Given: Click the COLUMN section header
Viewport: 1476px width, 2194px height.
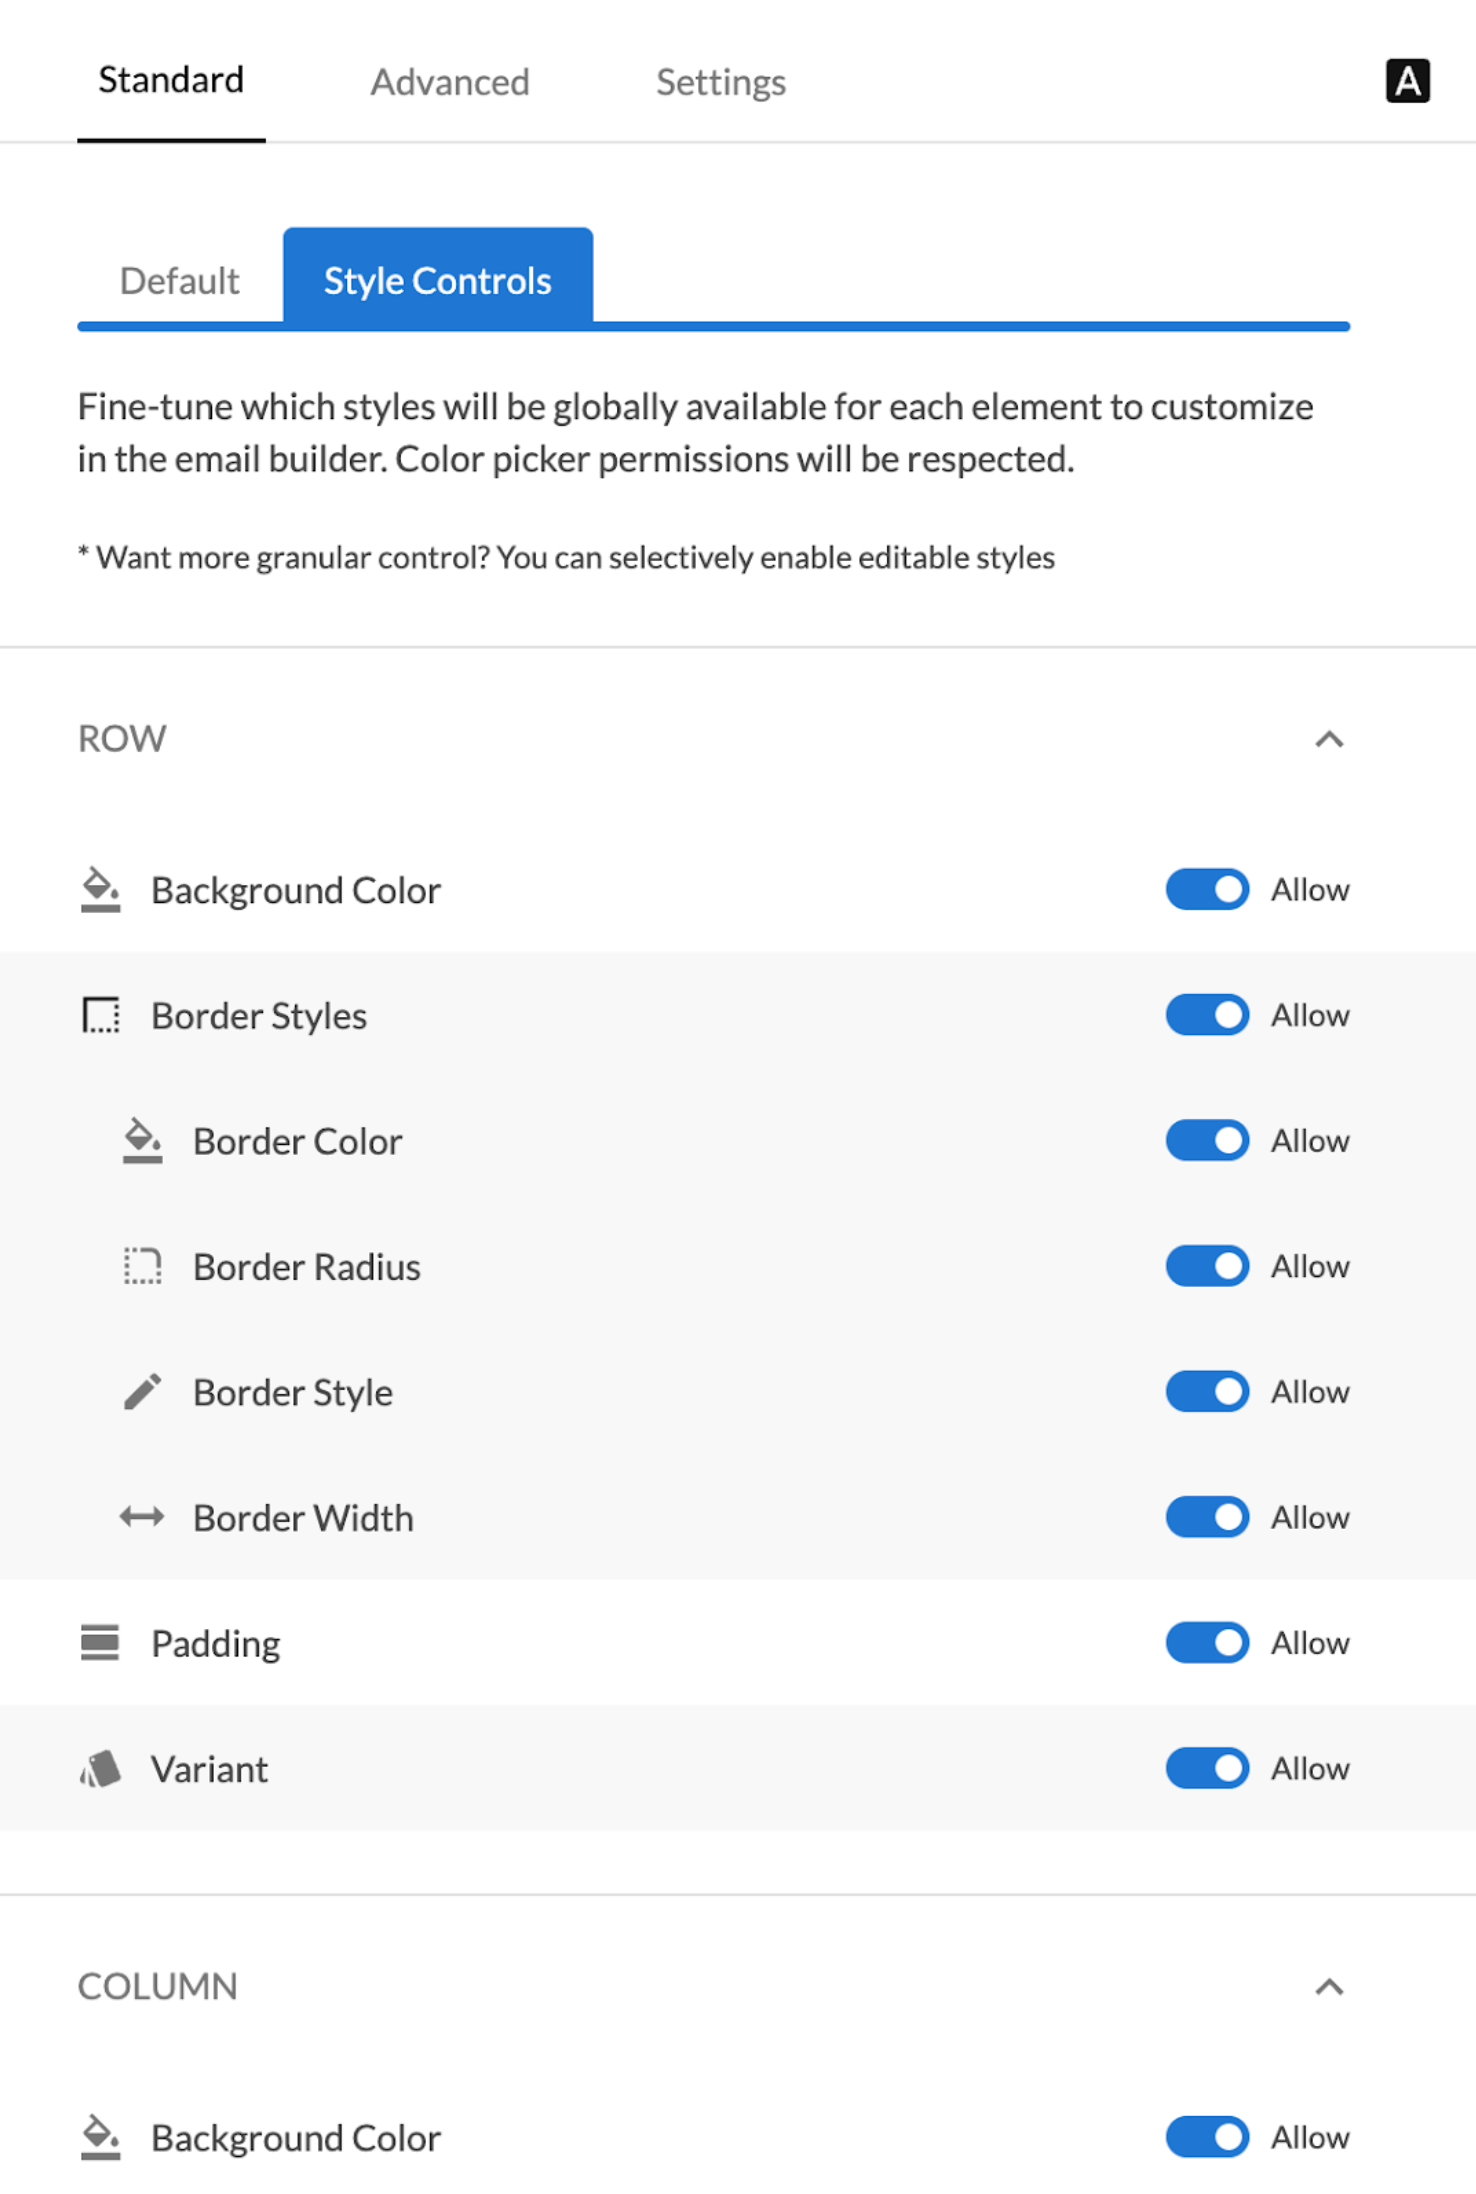Looking at the screenshot, I should coord(158,1986).
